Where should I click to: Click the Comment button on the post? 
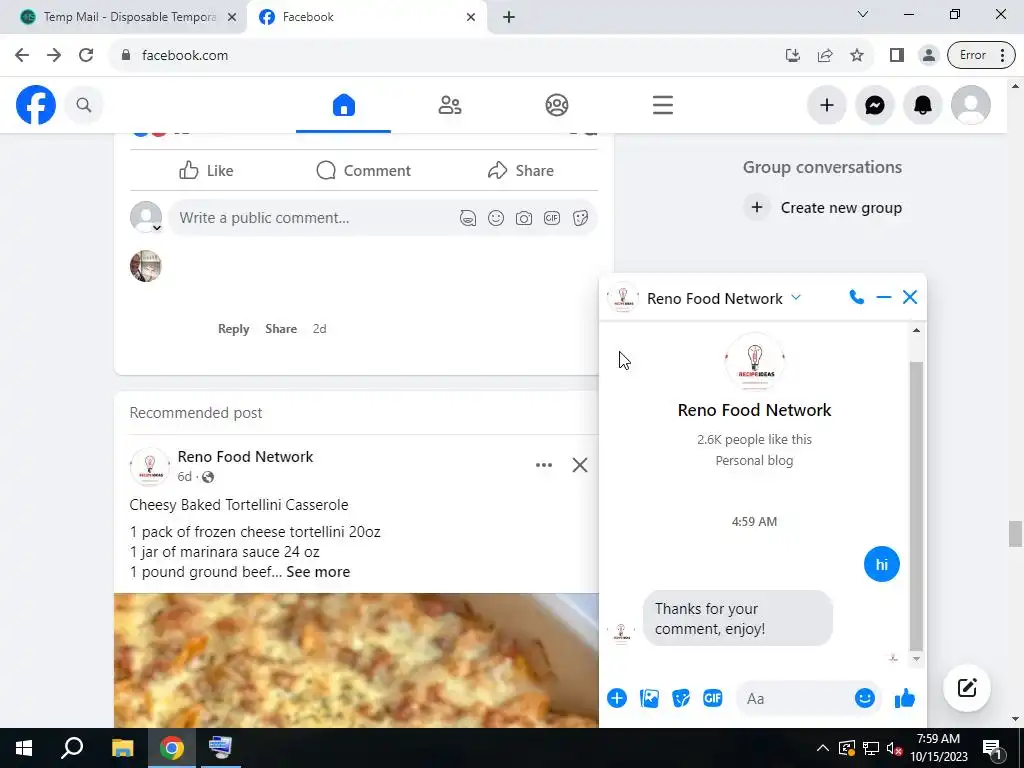364,170
